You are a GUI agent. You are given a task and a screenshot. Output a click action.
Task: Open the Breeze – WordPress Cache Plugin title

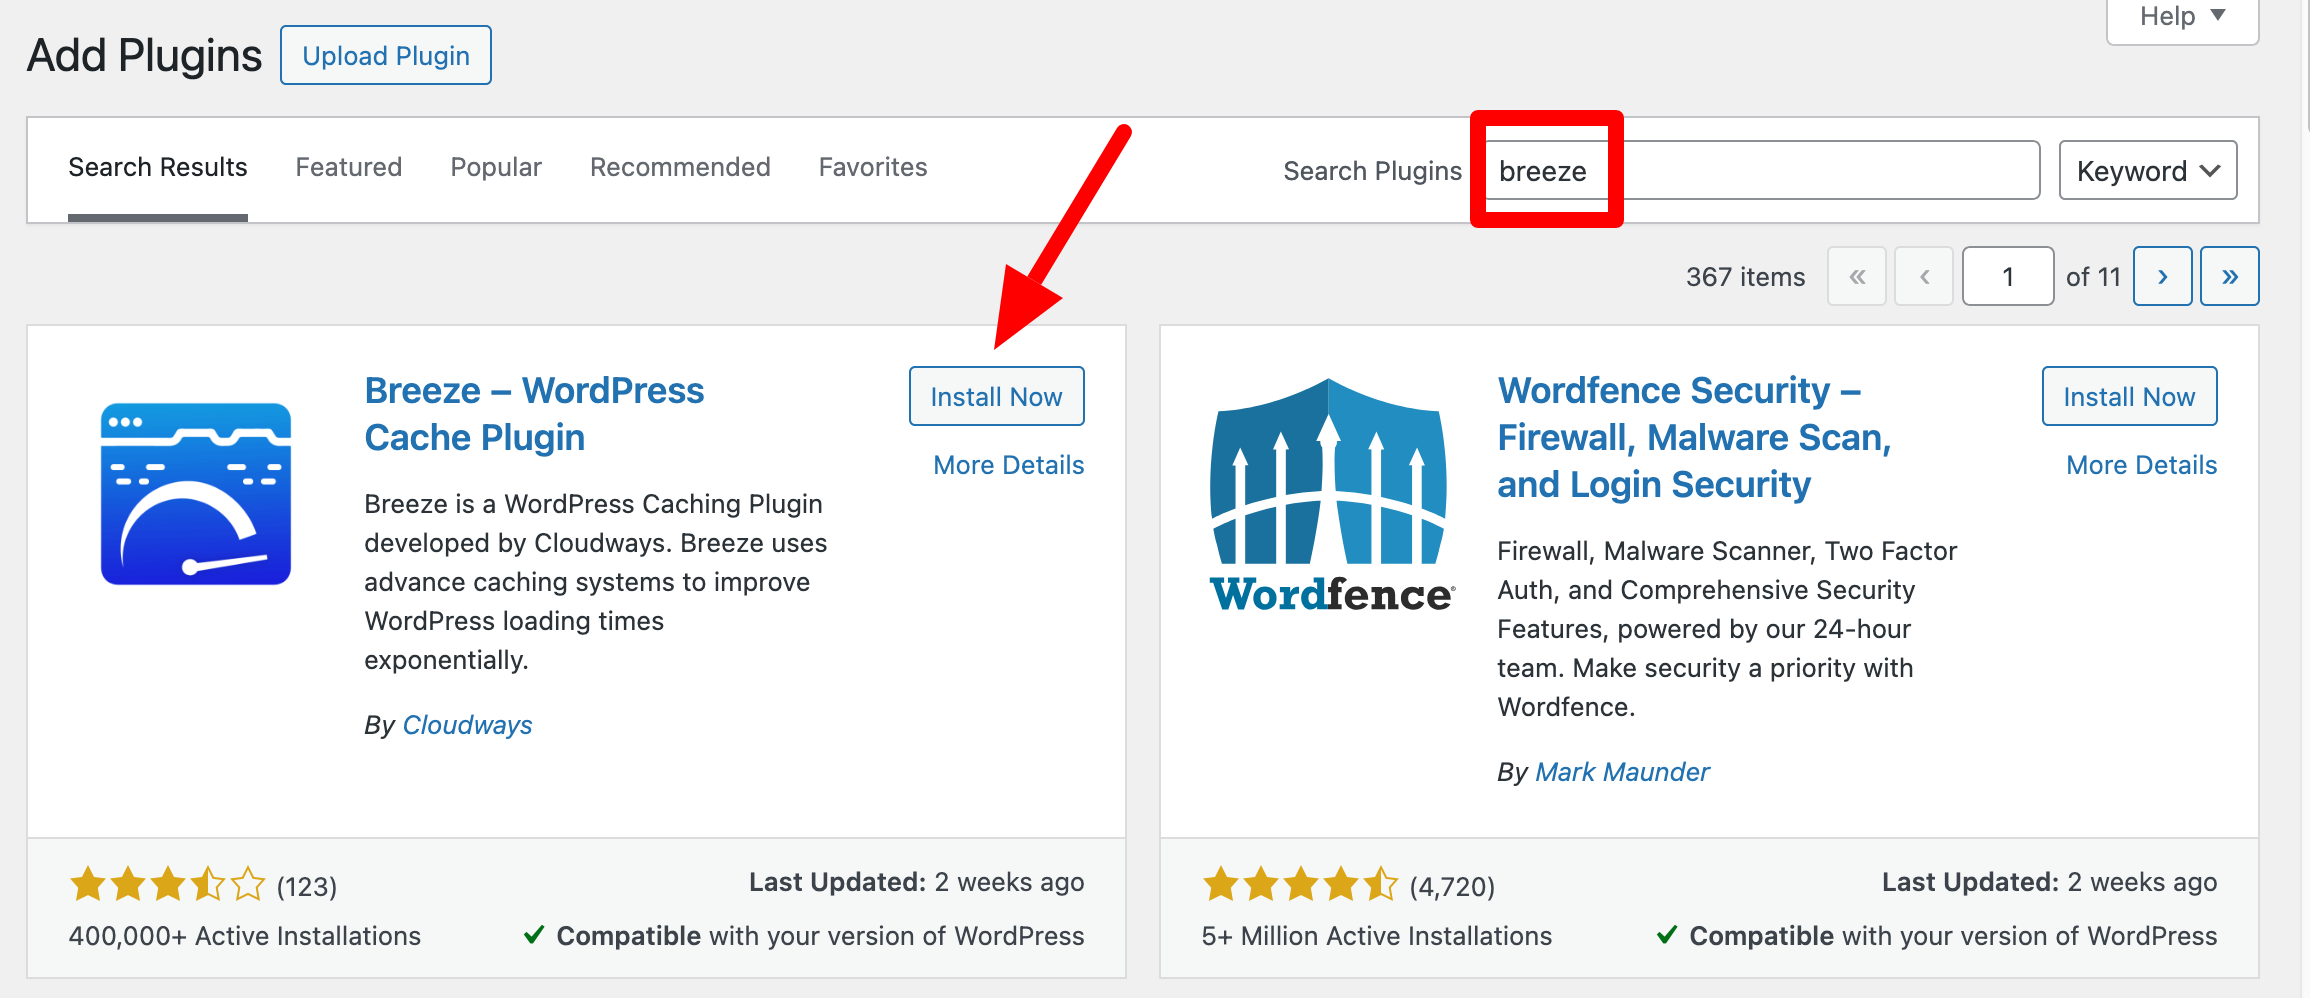(x=534, y=414)
